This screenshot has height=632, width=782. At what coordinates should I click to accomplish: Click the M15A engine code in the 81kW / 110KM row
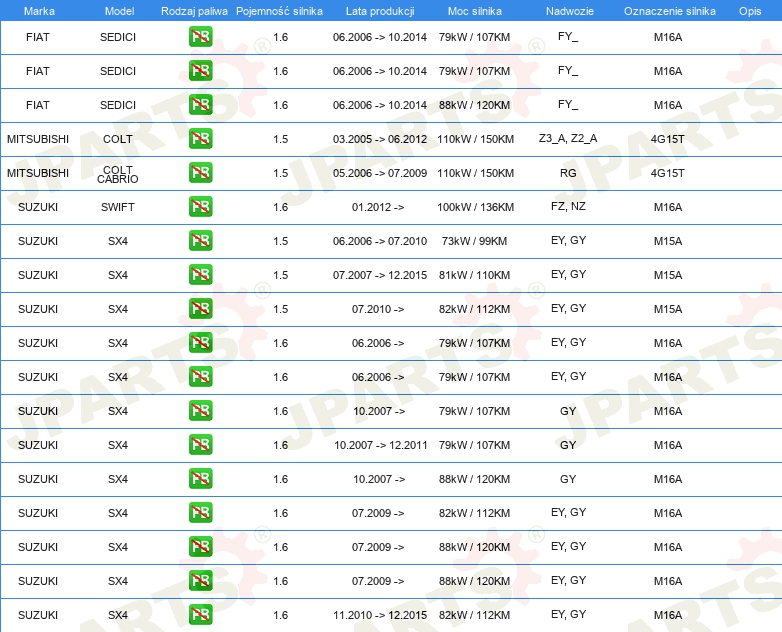[x=668, y=275]
